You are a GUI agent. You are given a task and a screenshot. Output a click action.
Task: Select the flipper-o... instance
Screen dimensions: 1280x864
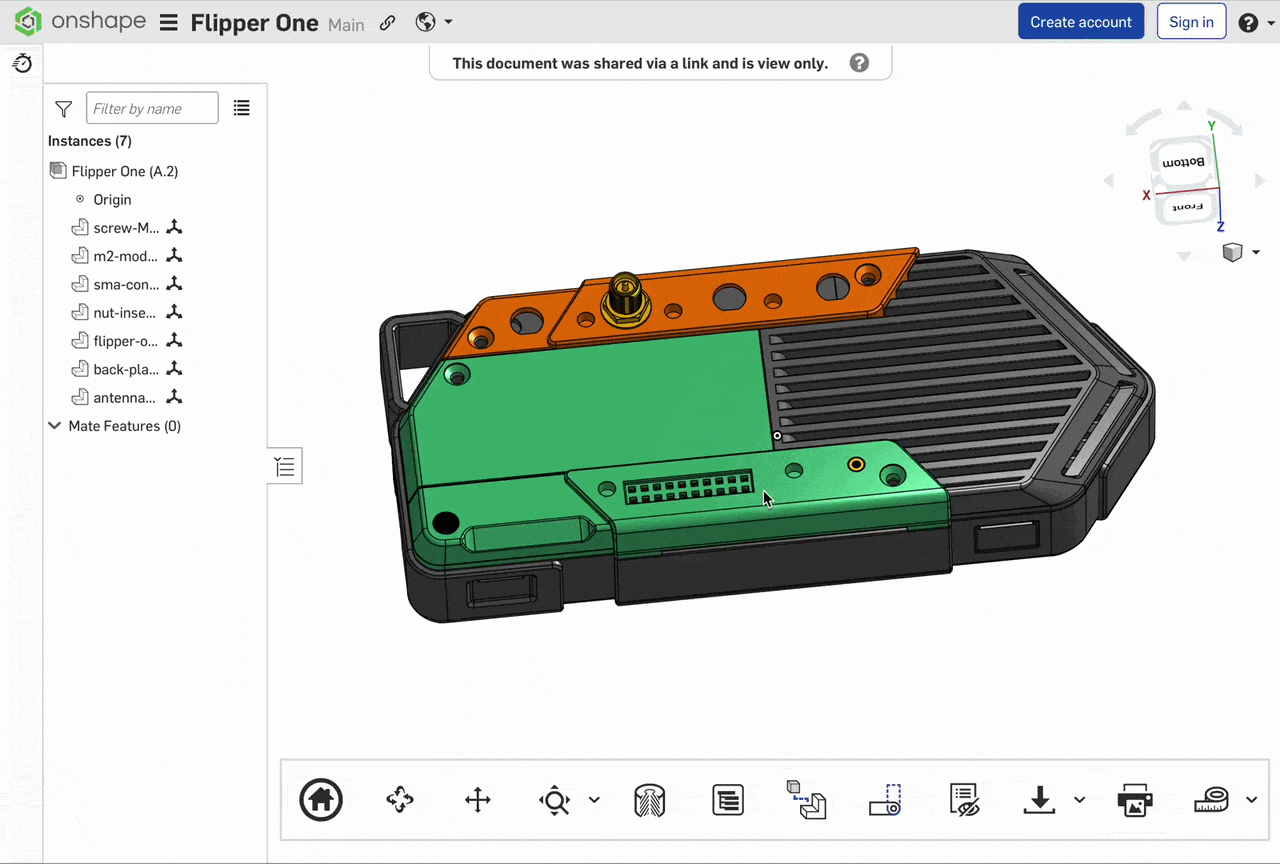[x=126, y=341]
